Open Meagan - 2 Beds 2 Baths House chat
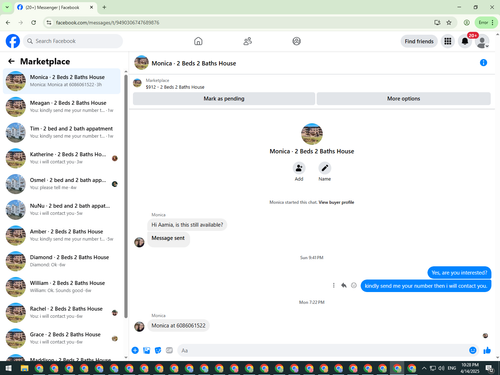Image resolution: width=500 pixels, height=375 pixels. click(x=62, y=107)
